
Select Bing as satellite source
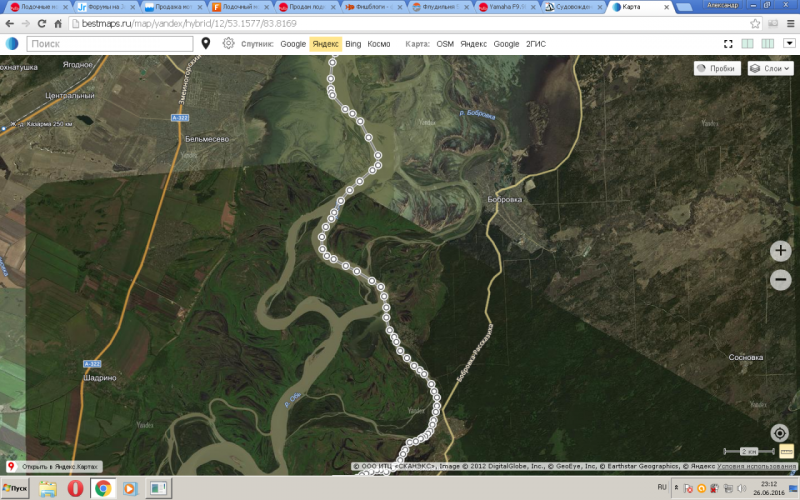click(x=353, y=44)
